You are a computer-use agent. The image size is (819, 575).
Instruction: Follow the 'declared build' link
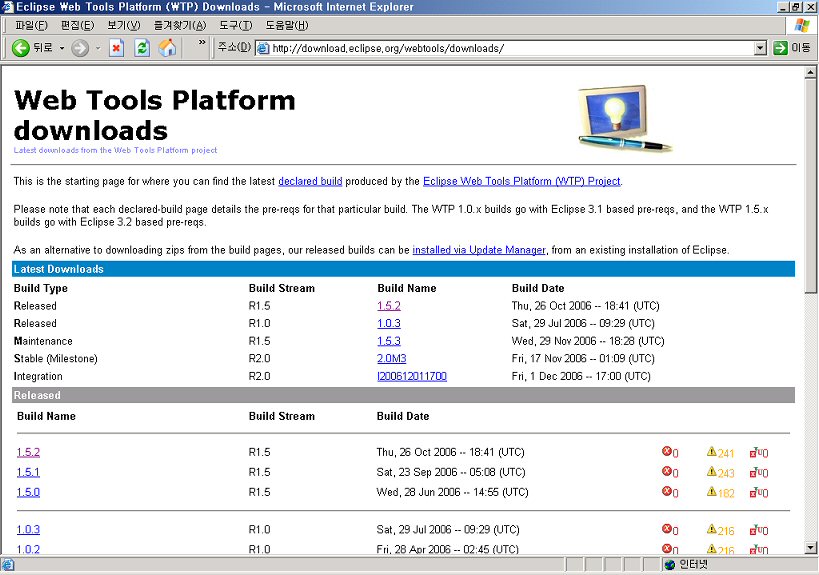pyautogui.click(x=310, y=181)
